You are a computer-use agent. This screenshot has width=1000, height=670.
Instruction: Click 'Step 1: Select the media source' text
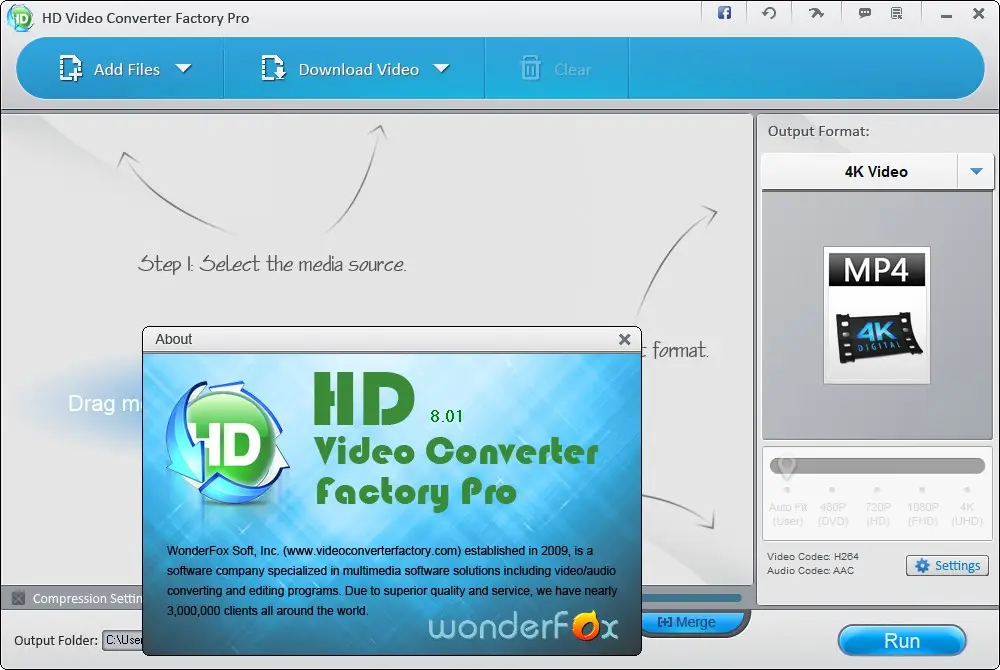[x=272, y=264]
